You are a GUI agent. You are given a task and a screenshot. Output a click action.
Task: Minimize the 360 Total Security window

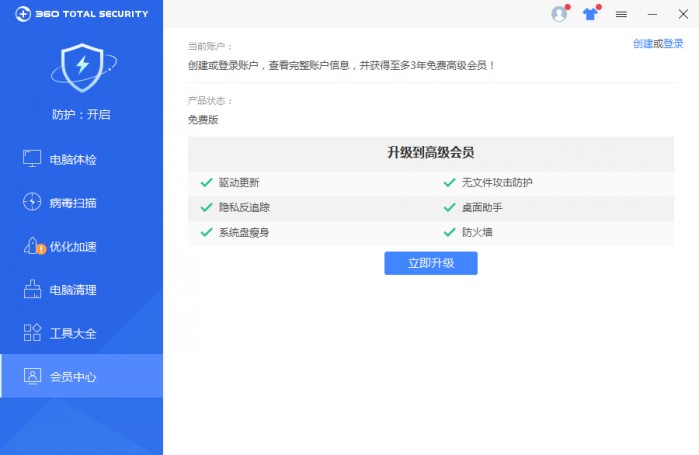(652, 14)
